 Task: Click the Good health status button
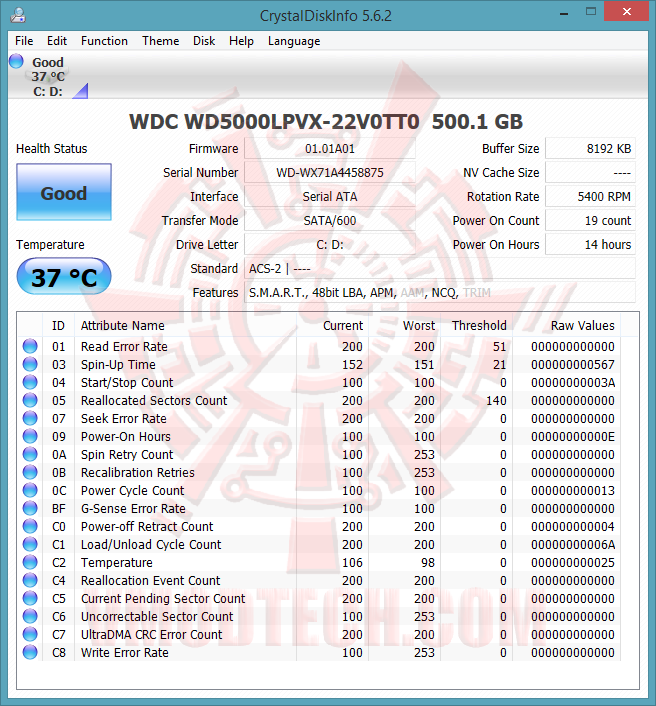point(64,192)
